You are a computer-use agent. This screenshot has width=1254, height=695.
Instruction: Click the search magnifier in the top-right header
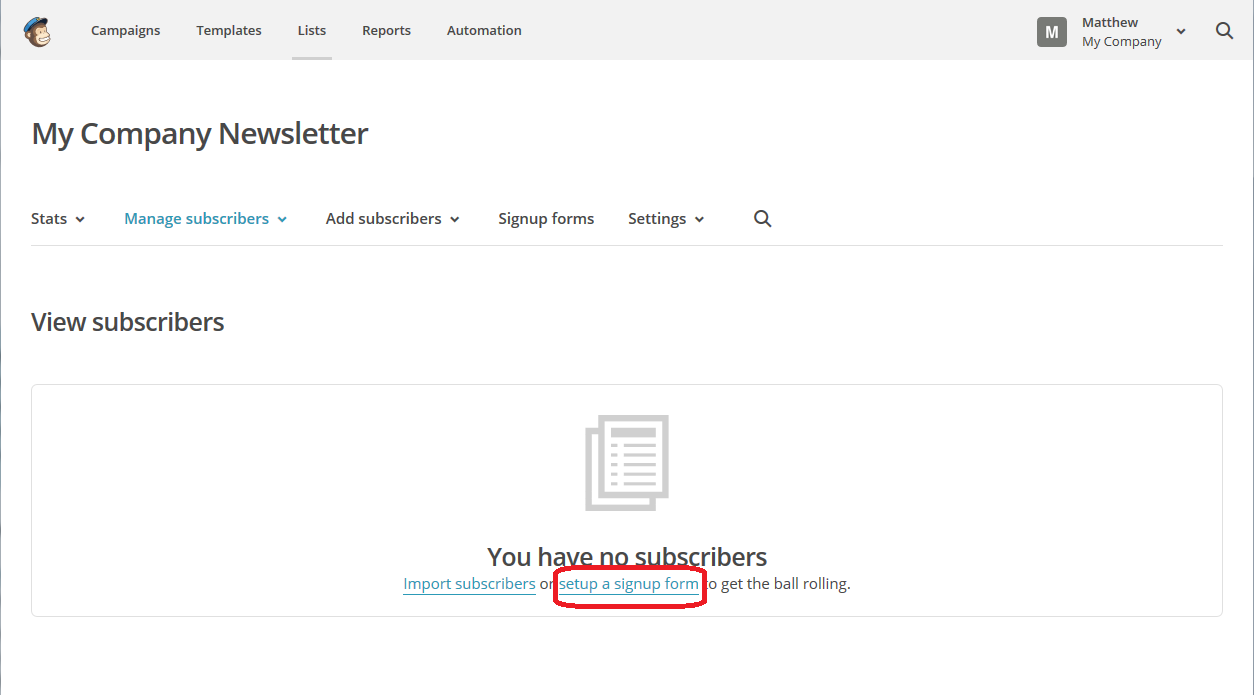coord(1224,31)
